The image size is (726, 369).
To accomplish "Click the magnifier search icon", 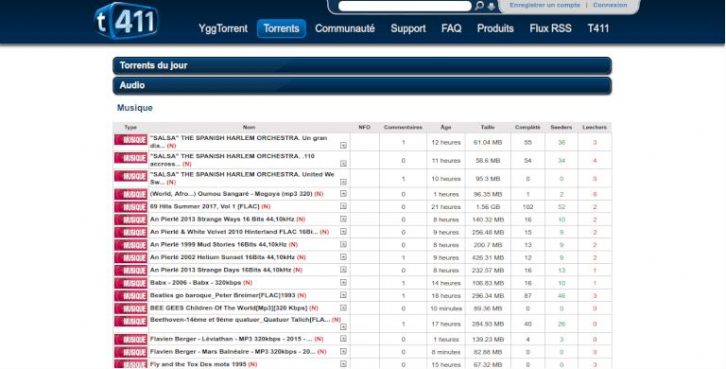I will pyautogui.click(x=479, y=6).
